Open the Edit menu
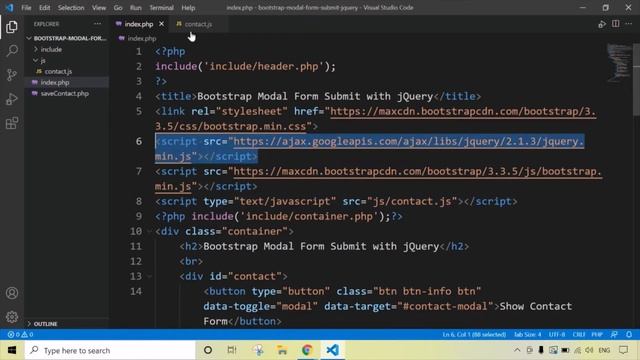The width and height of the screenshot is (640, 360). click(44, 7)
